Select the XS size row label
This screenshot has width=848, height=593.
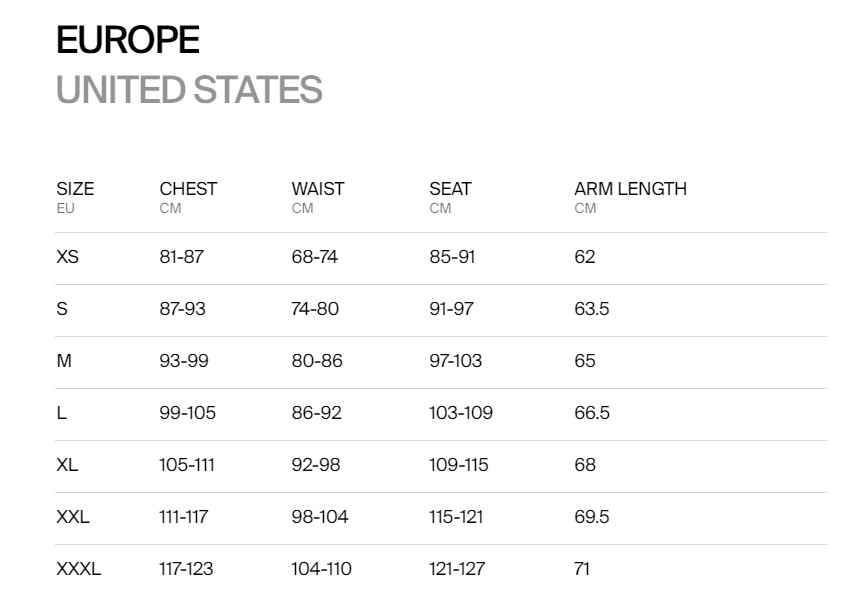coord(68,256)
